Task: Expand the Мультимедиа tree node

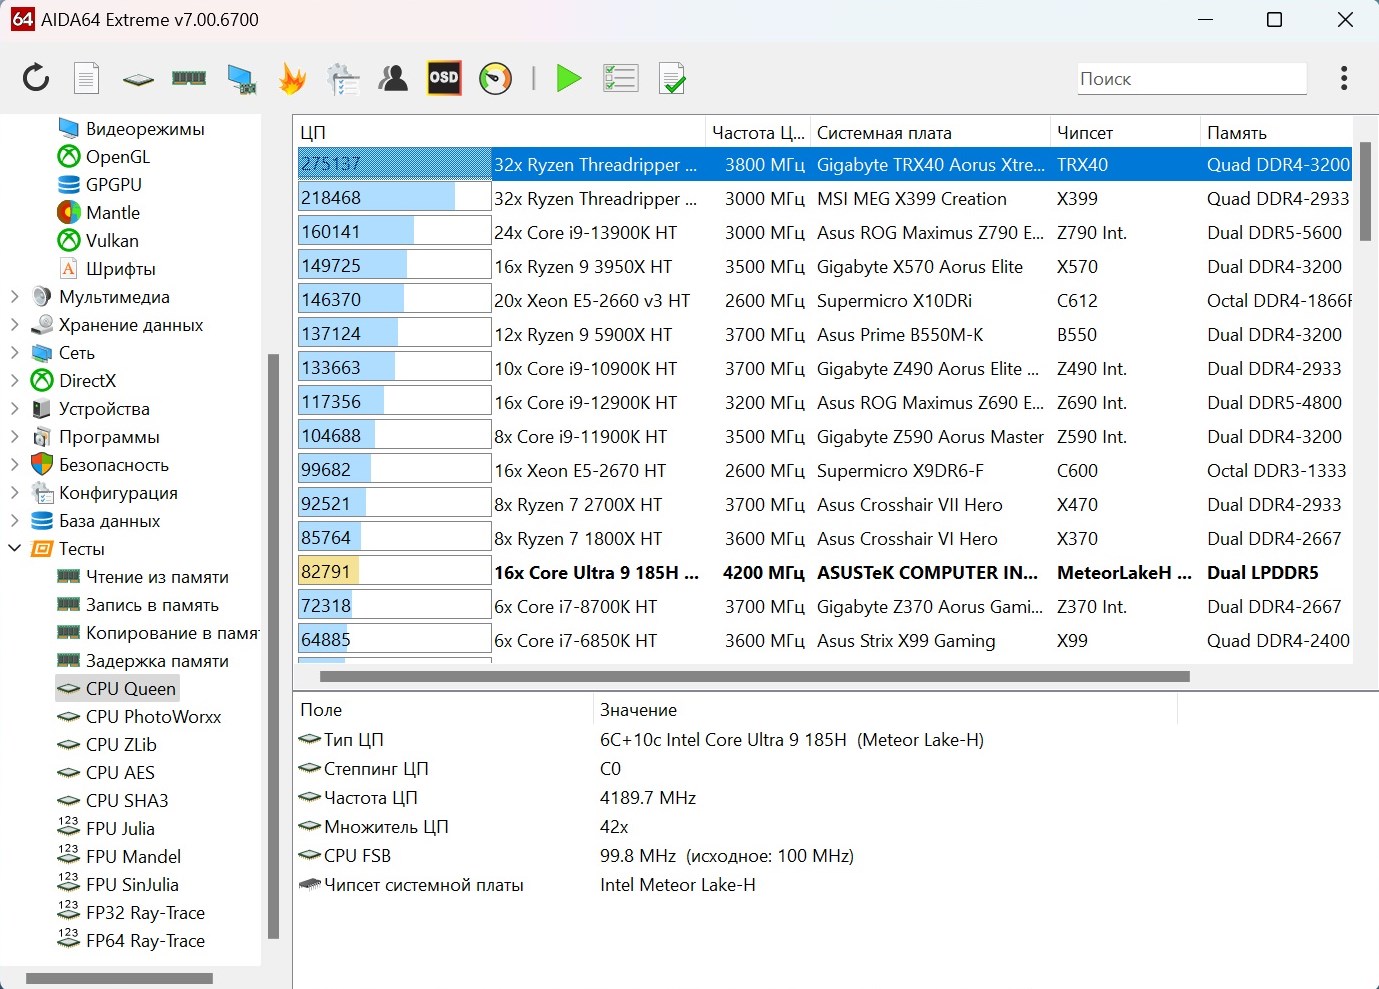Action: click(x=14, y=297)
